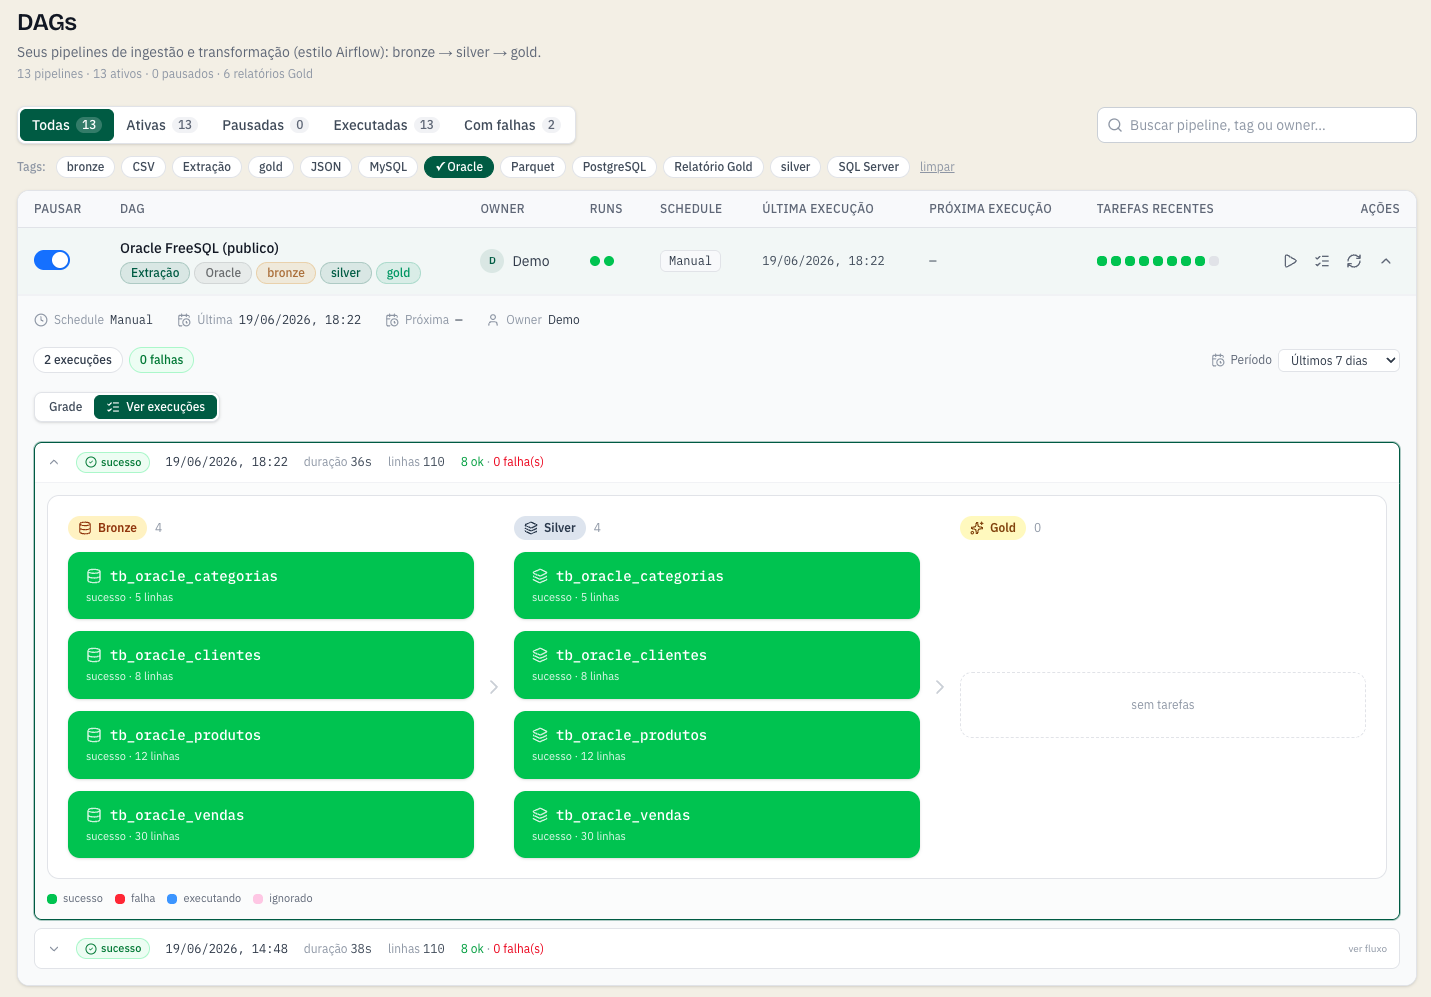1431x997 pixels.
Task: Select the Todas 13 tab
Action: point(67,125)
